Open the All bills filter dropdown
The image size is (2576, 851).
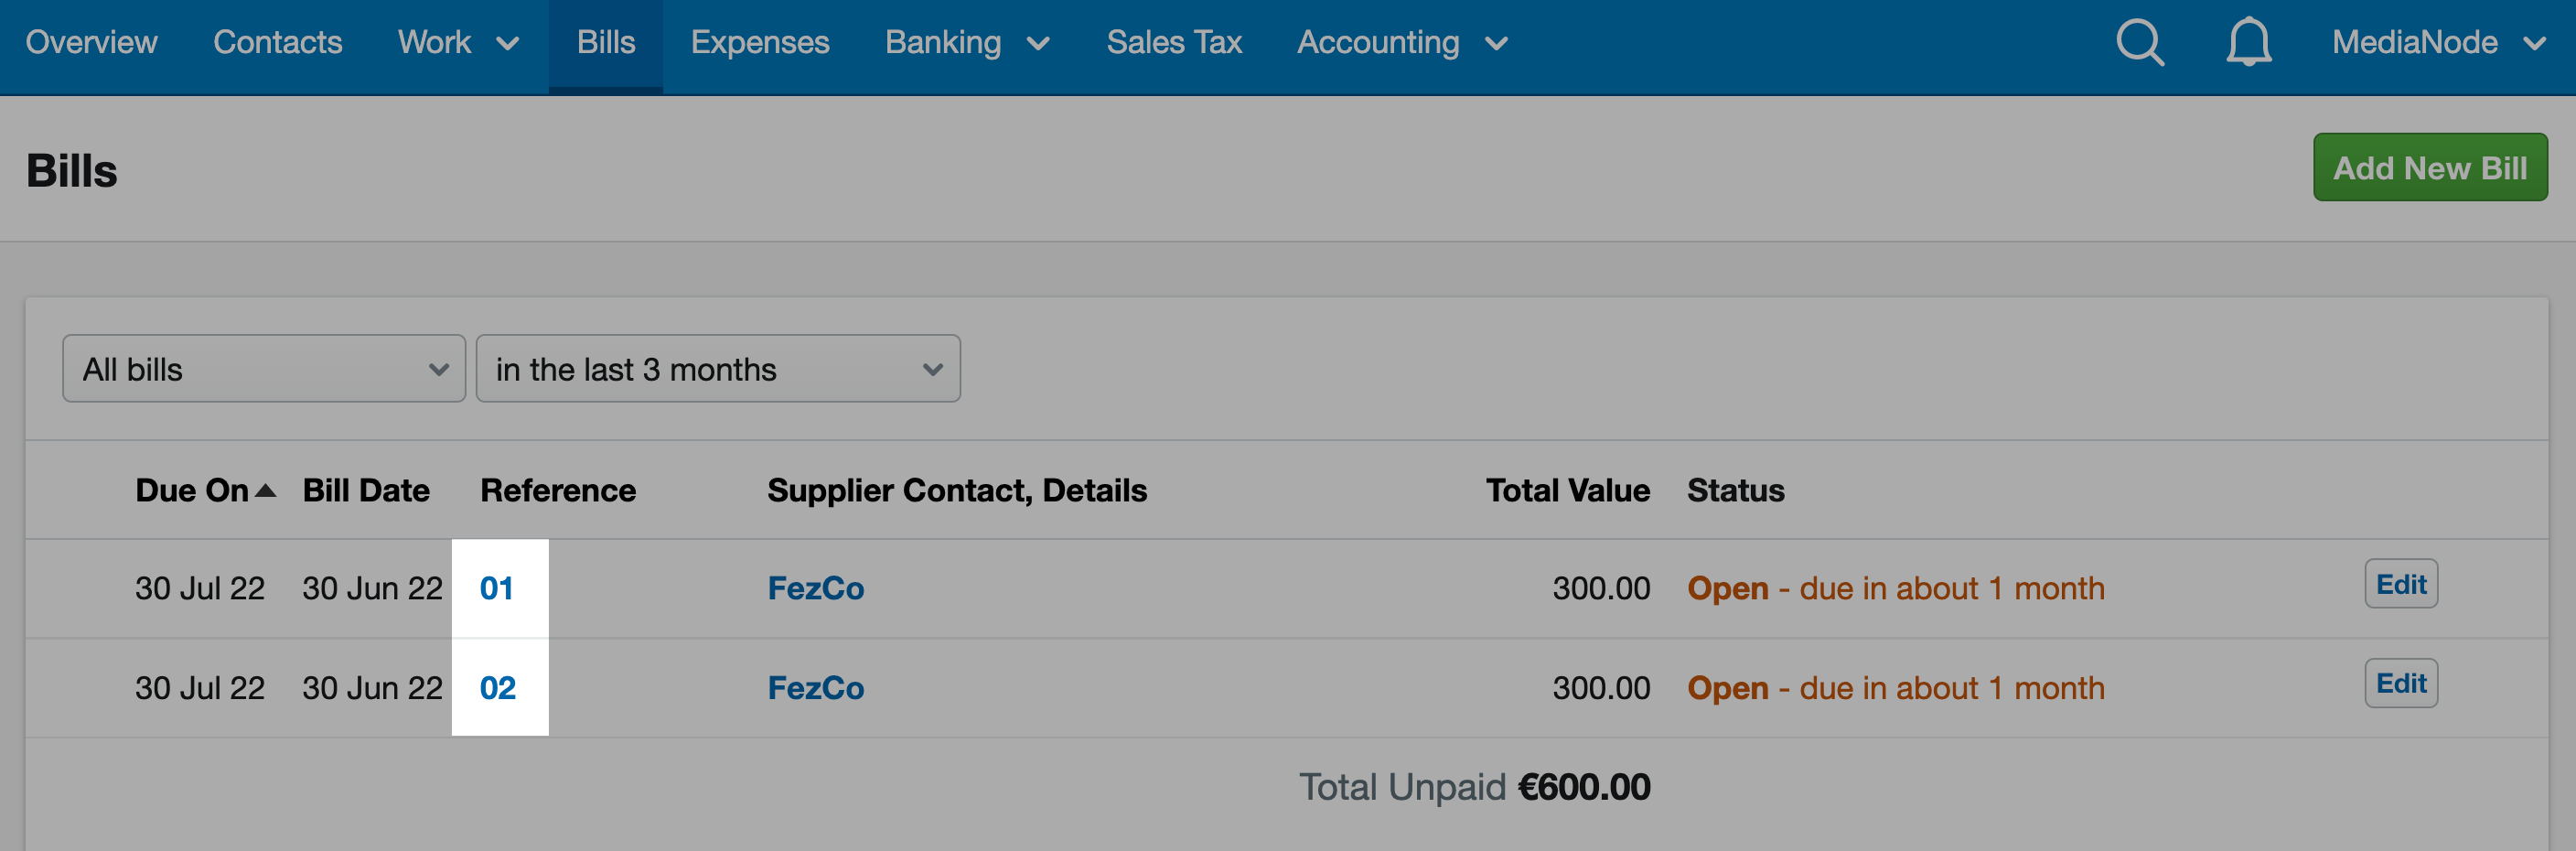tap(264, 369)
